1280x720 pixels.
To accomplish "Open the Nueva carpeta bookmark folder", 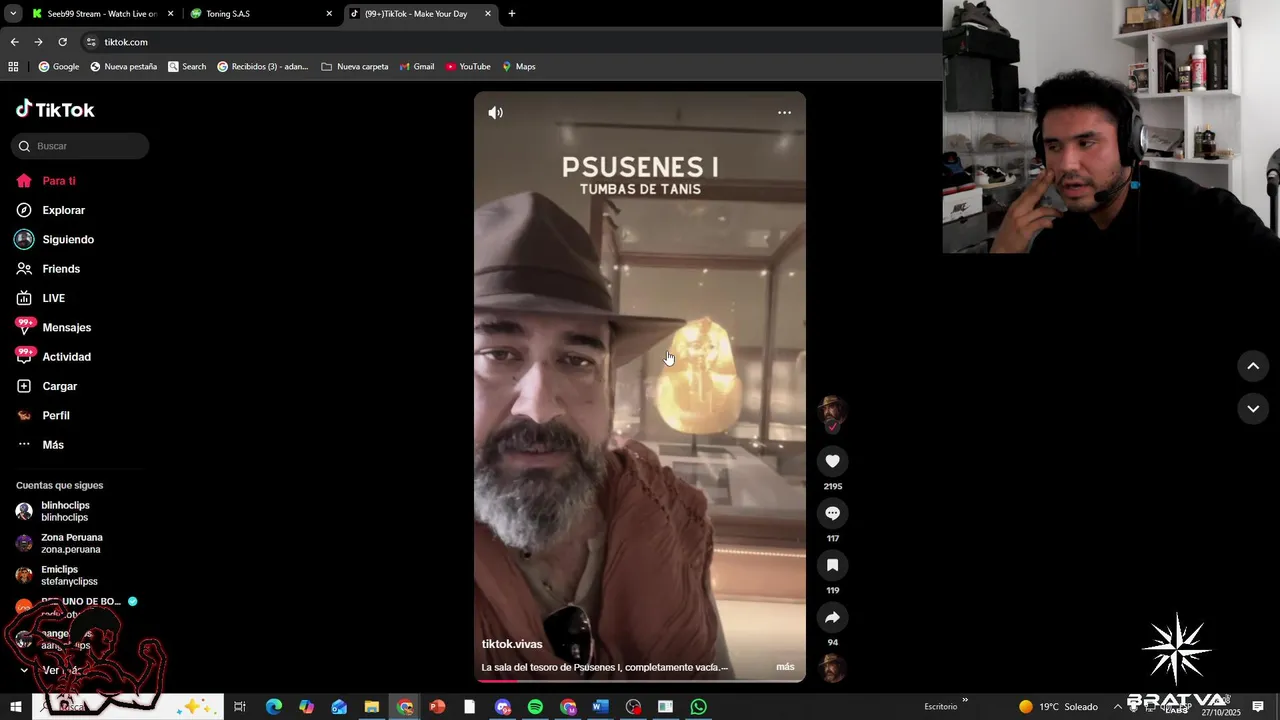I will pyautogui.click(x=355, y=67).
